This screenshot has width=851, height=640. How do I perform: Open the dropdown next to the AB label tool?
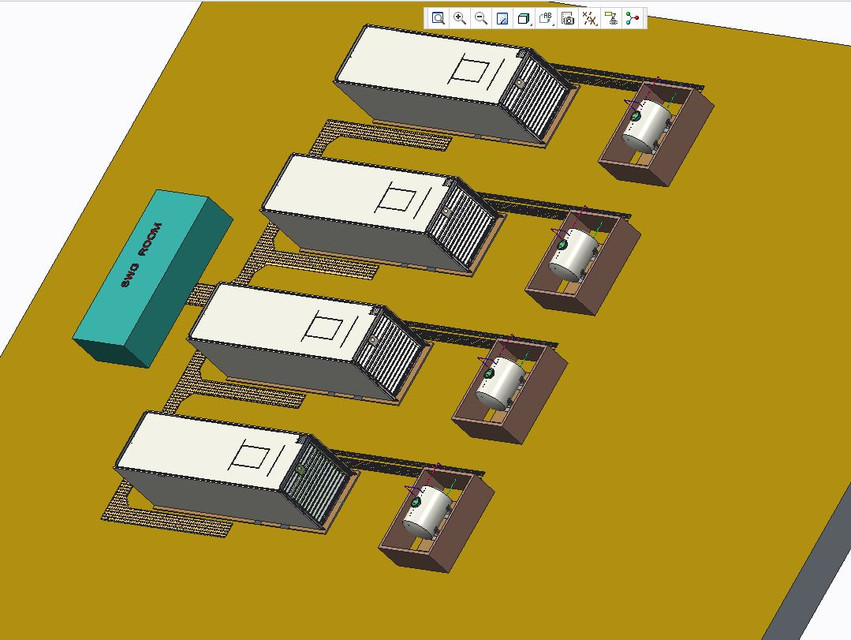(x=553, y=24)
